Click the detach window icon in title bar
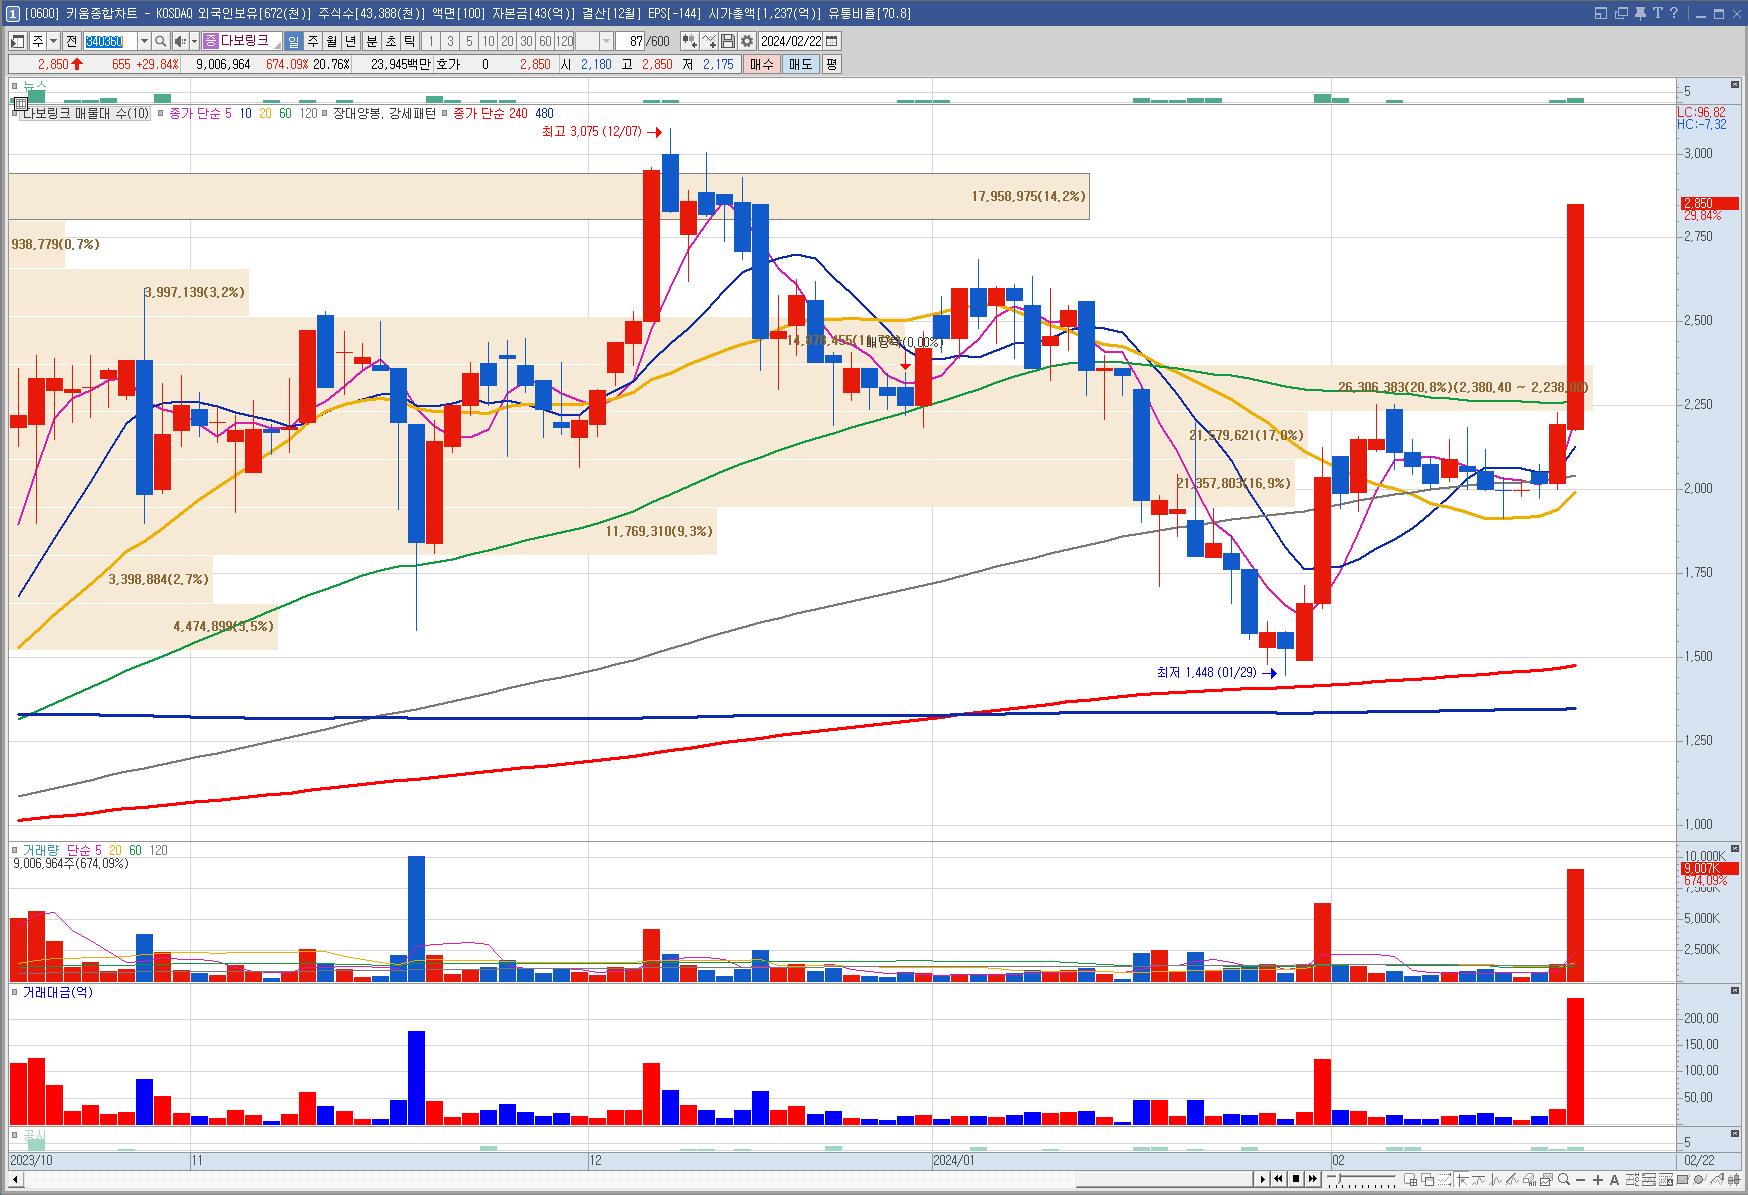This screenshot has height=1195, width=1748. click(x=1601, y=13)
